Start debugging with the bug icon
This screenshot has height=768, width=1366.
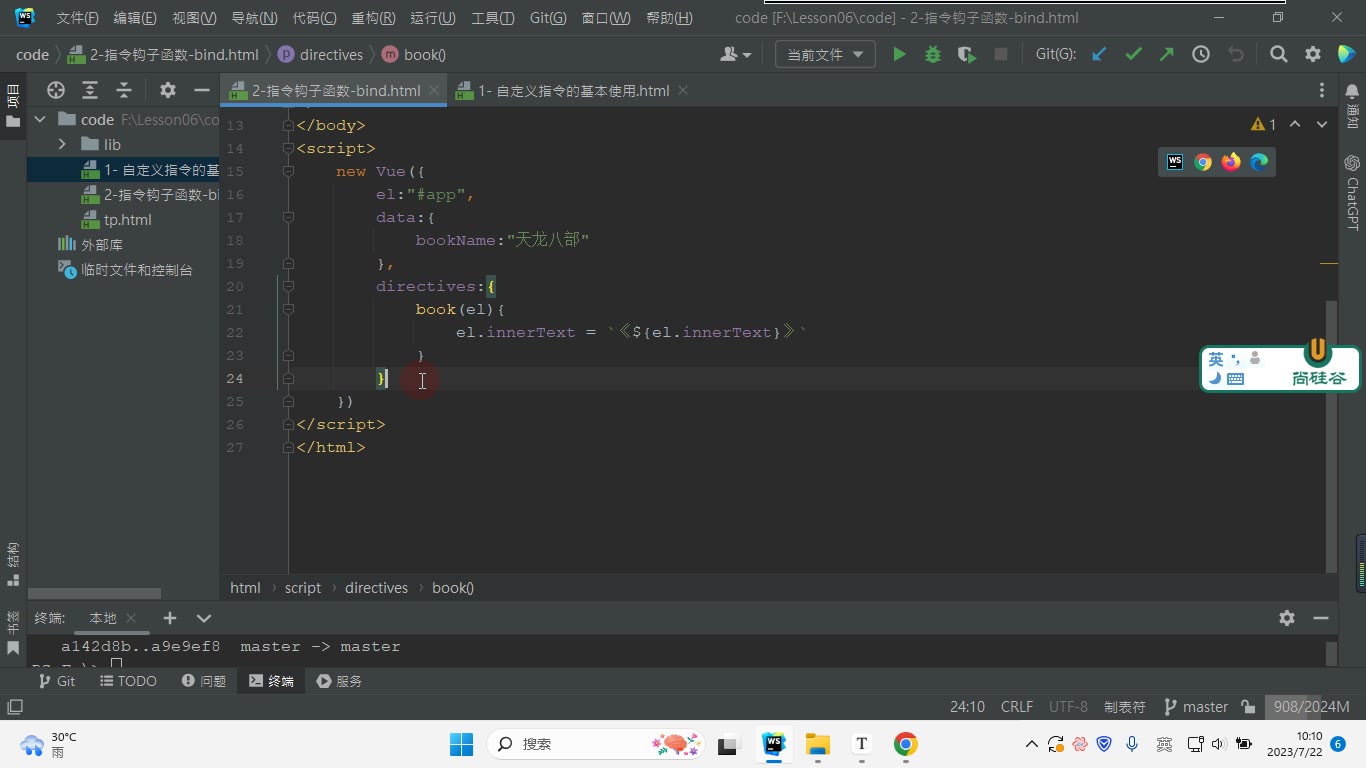pos(933,55)
